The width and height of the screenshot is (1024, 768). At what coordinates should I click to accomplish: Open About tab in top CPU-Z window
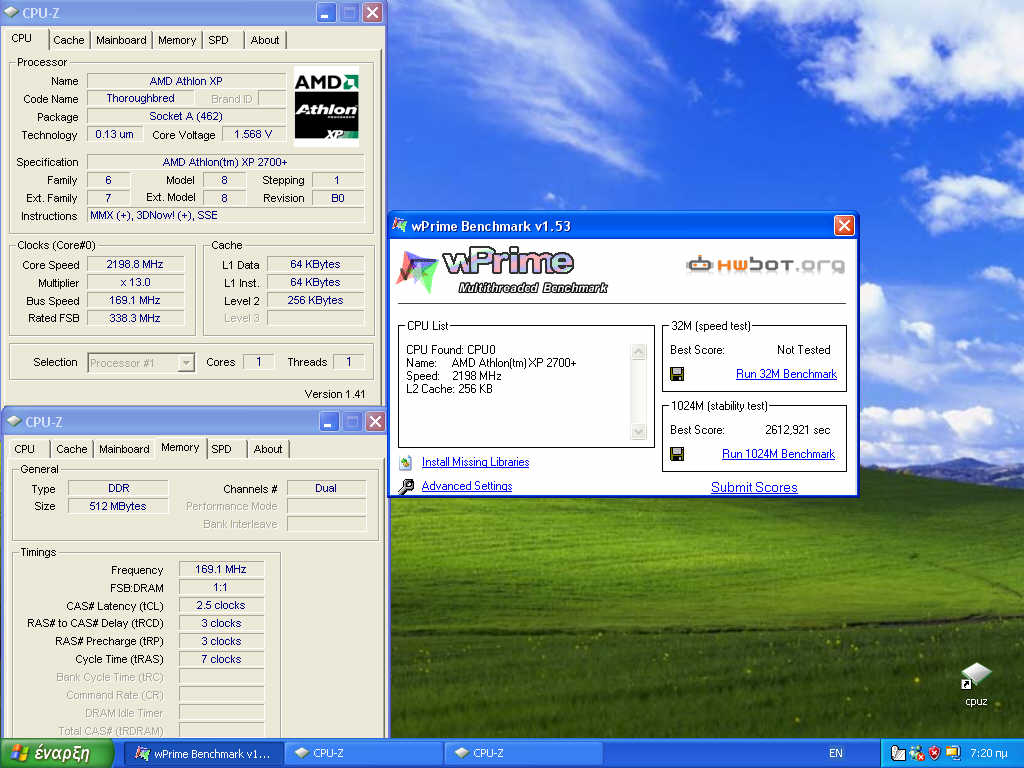(264, 40)
